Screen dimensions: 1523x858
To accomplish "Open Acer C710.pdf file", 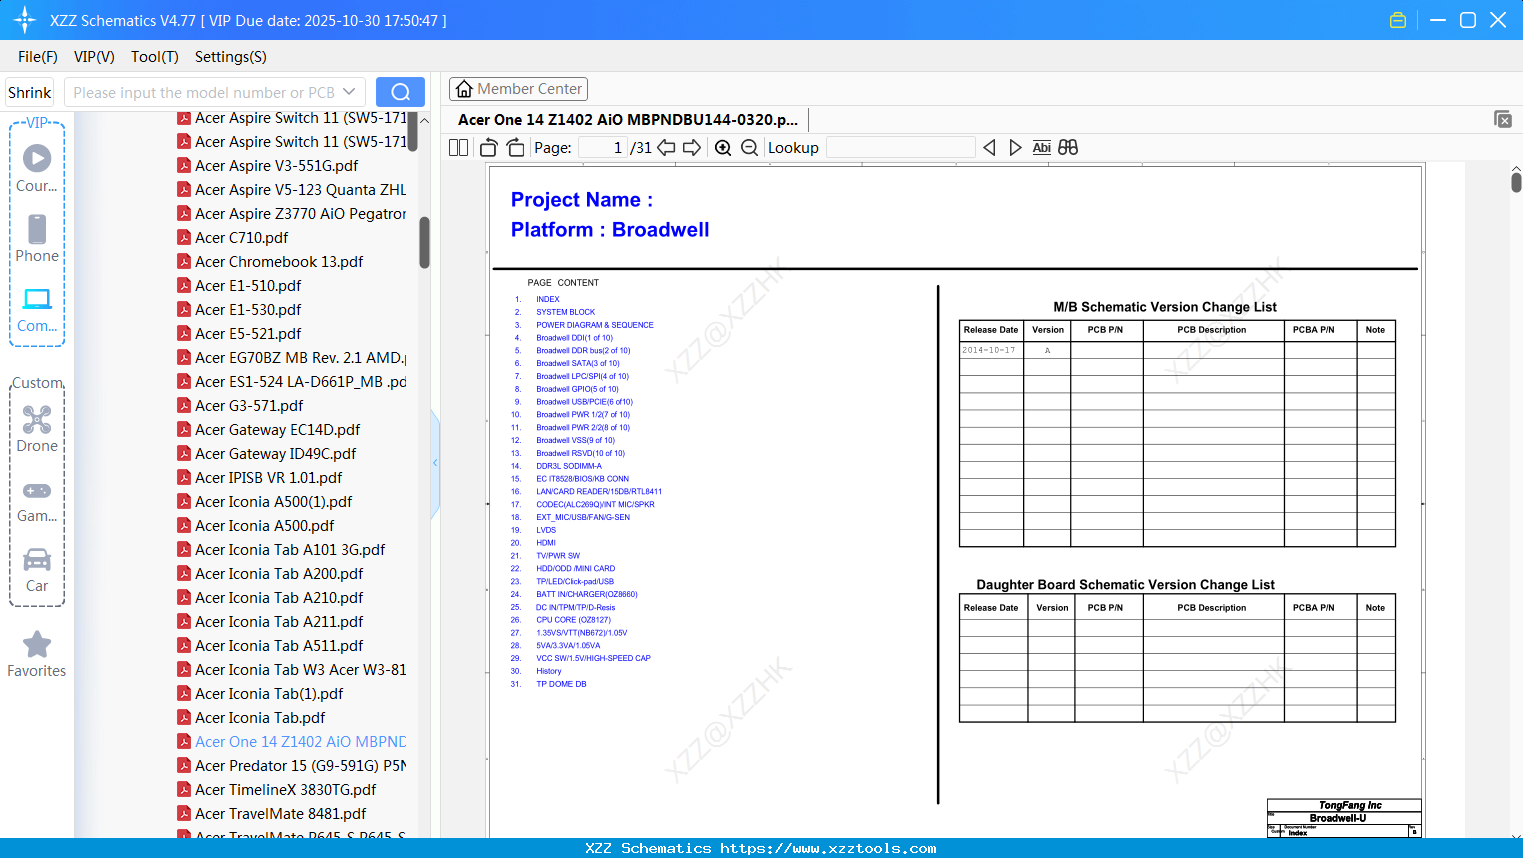I will click(x=241, y=238).
